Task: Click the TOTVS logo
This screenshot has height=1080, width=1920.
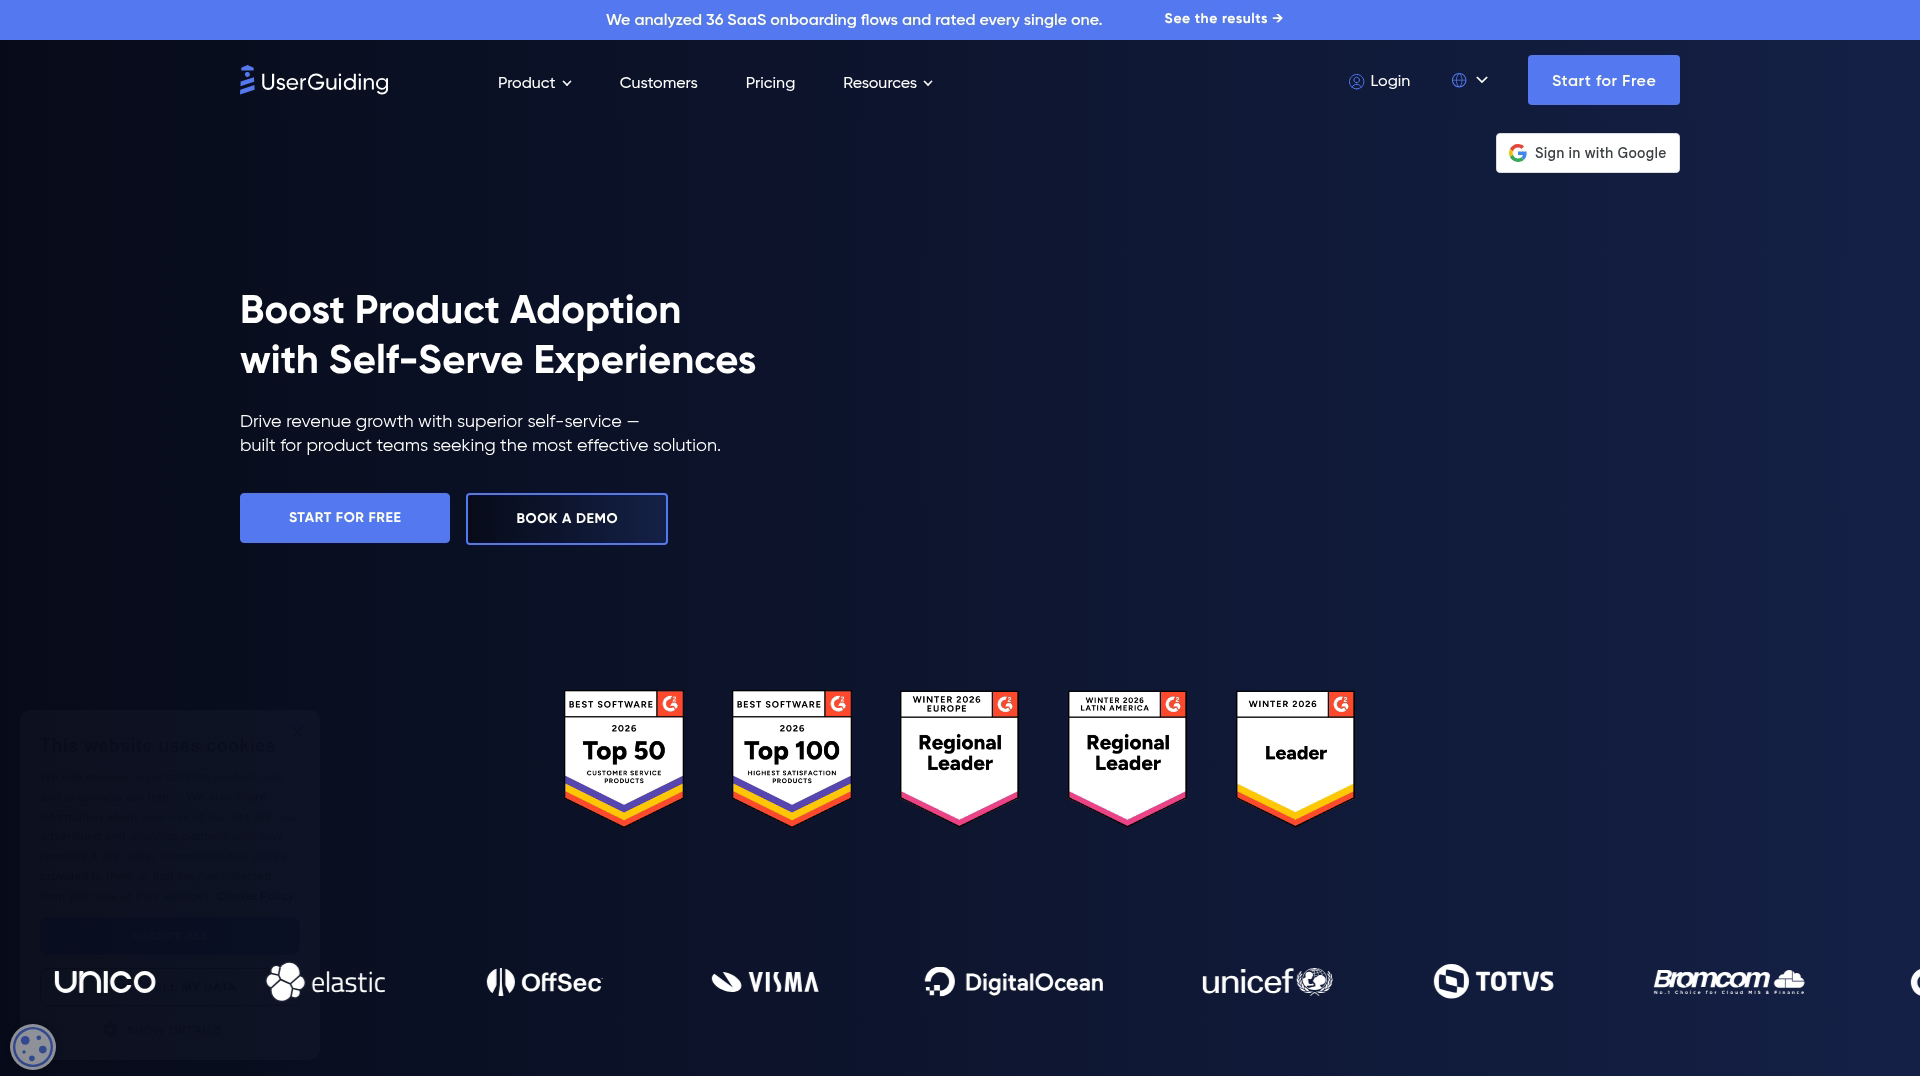Action: 1494,982
